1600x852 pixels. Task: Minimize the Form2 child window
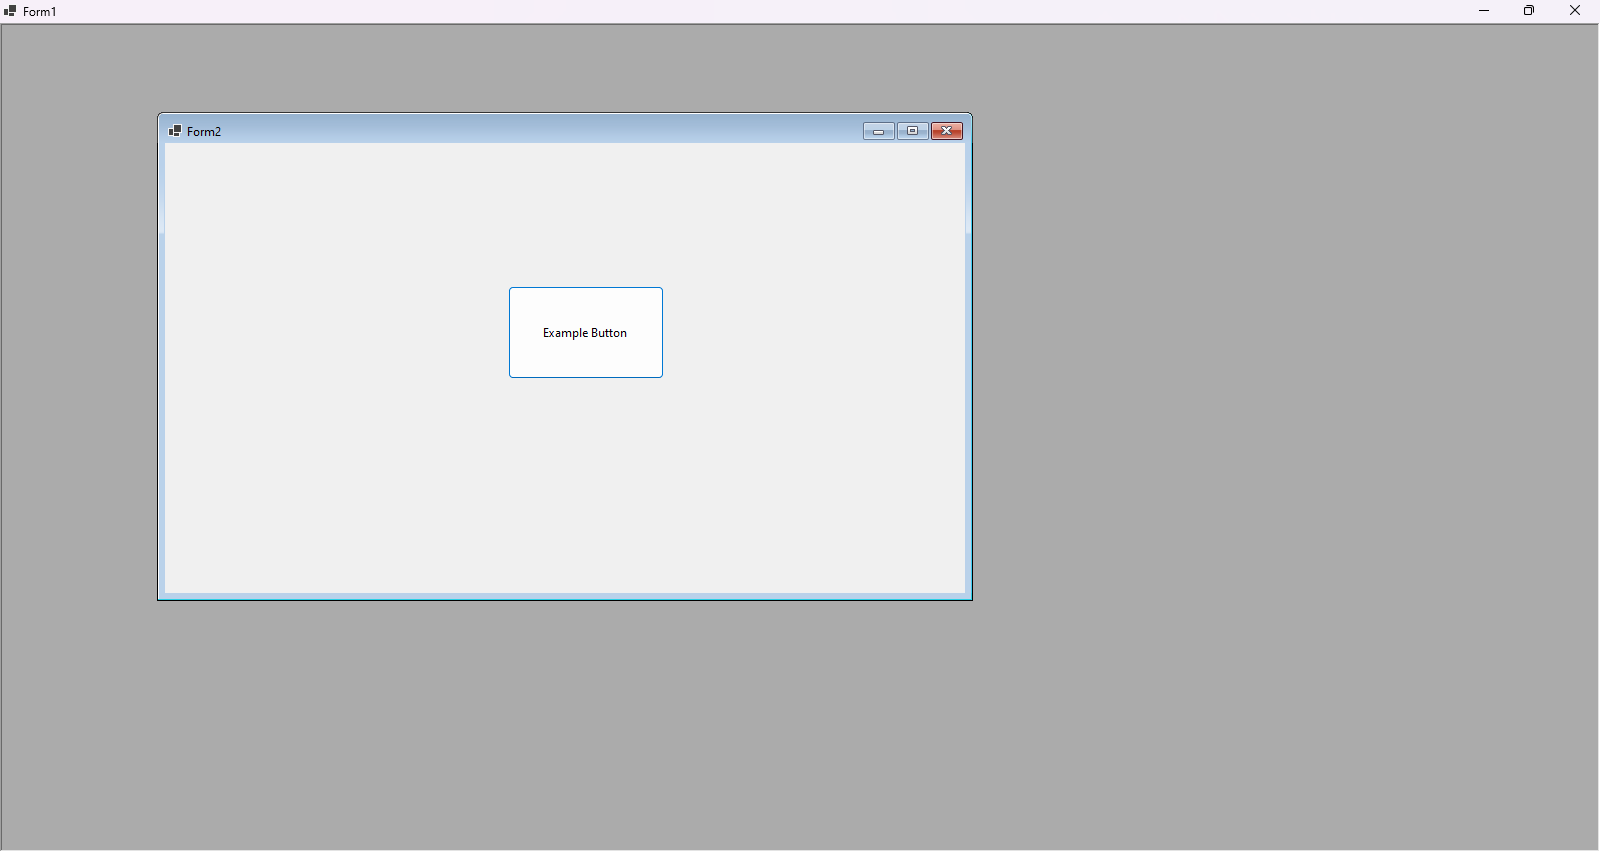tap(879, 131)
